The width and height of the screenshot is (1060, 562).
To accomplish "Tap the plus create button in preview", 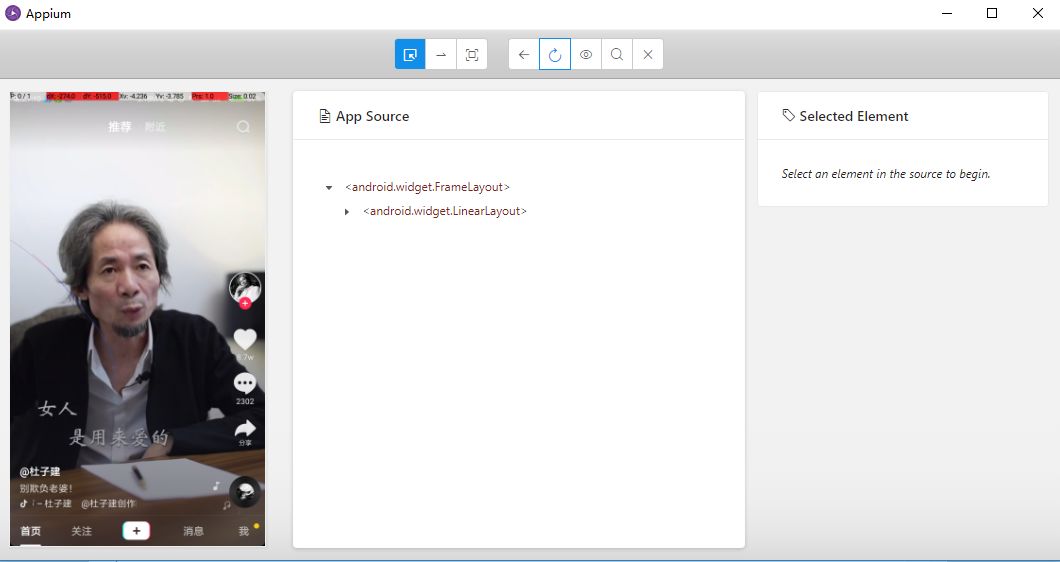I will 136,531.
